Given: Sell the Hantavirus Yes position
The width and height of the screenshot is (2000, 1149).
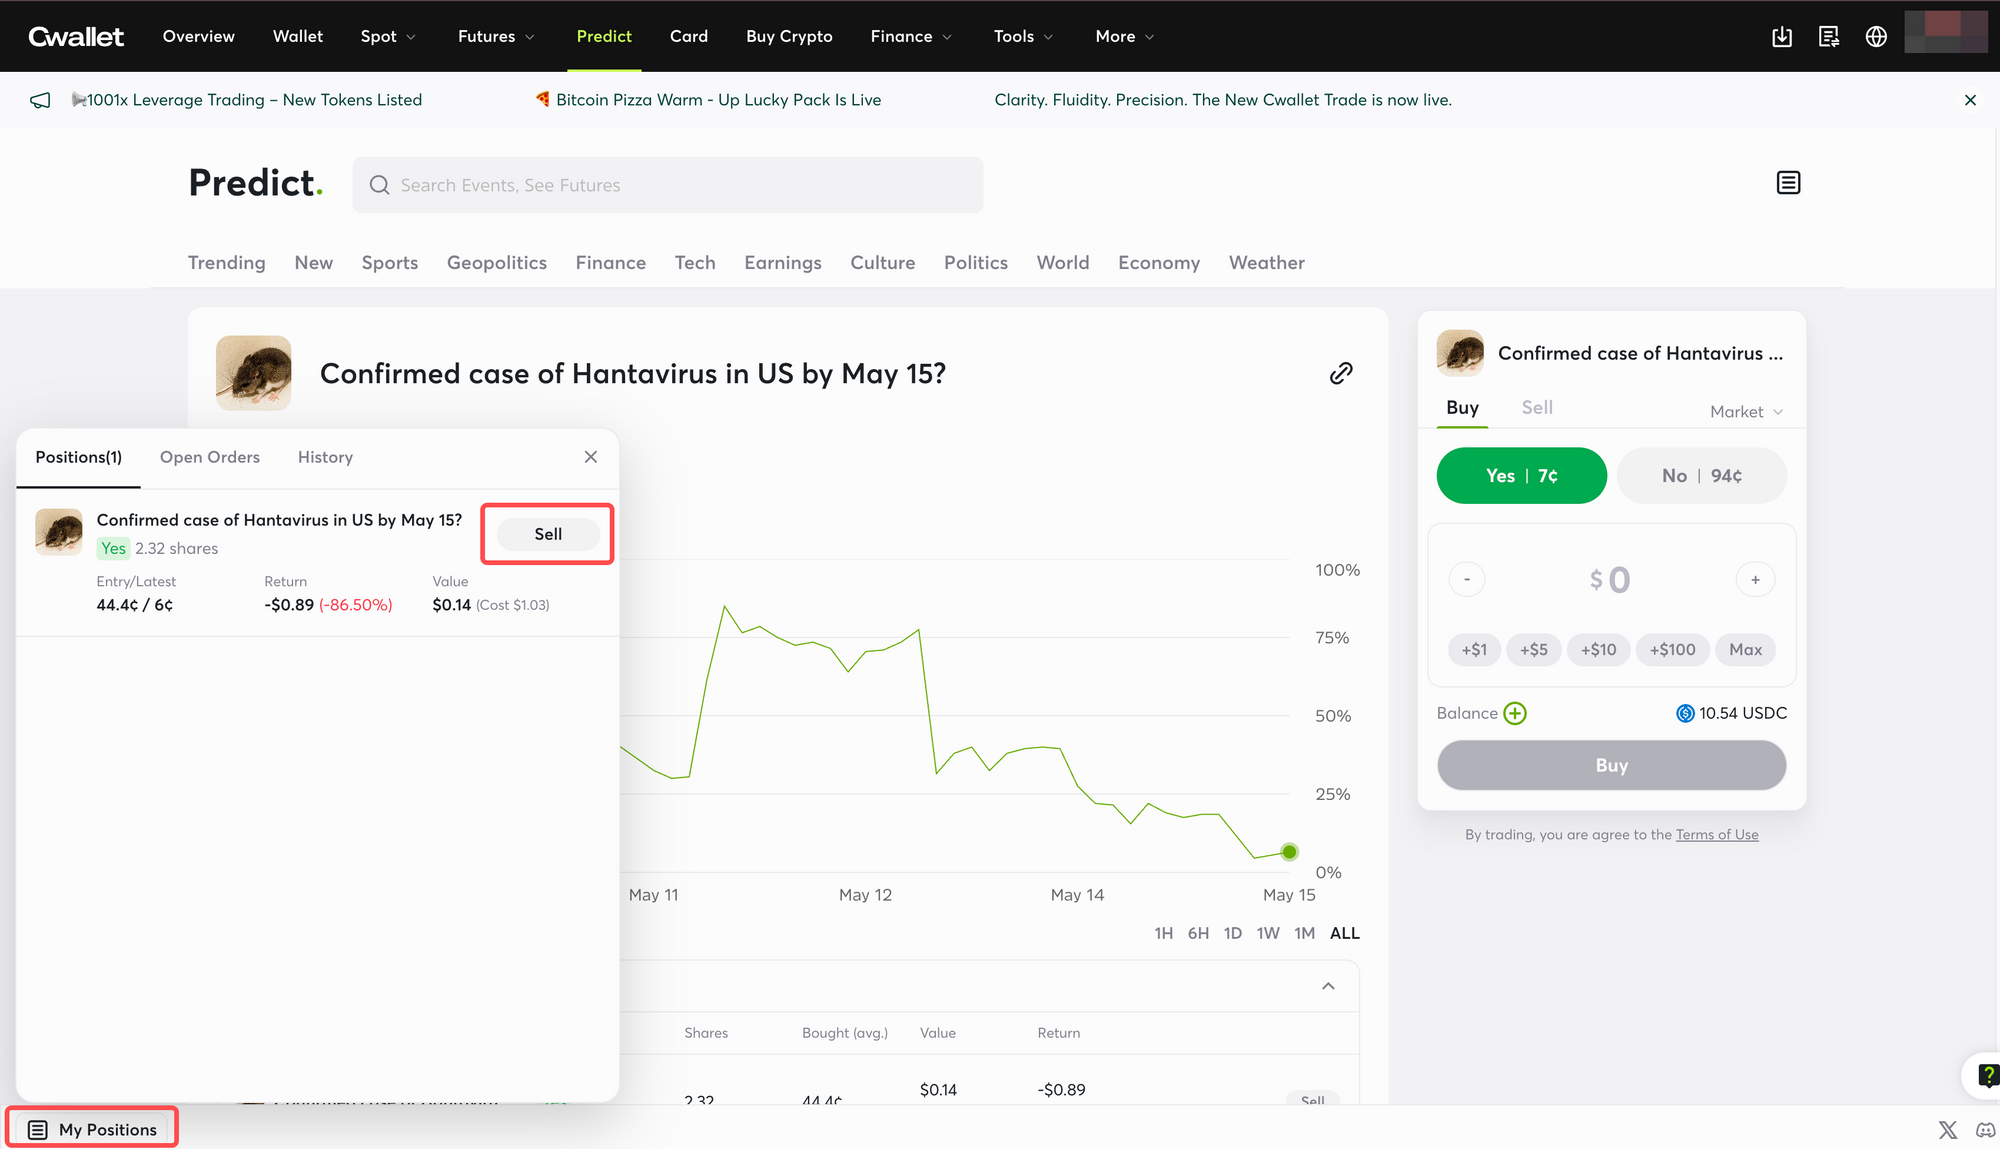Looking at the screenshot, I should coord(548,534).
